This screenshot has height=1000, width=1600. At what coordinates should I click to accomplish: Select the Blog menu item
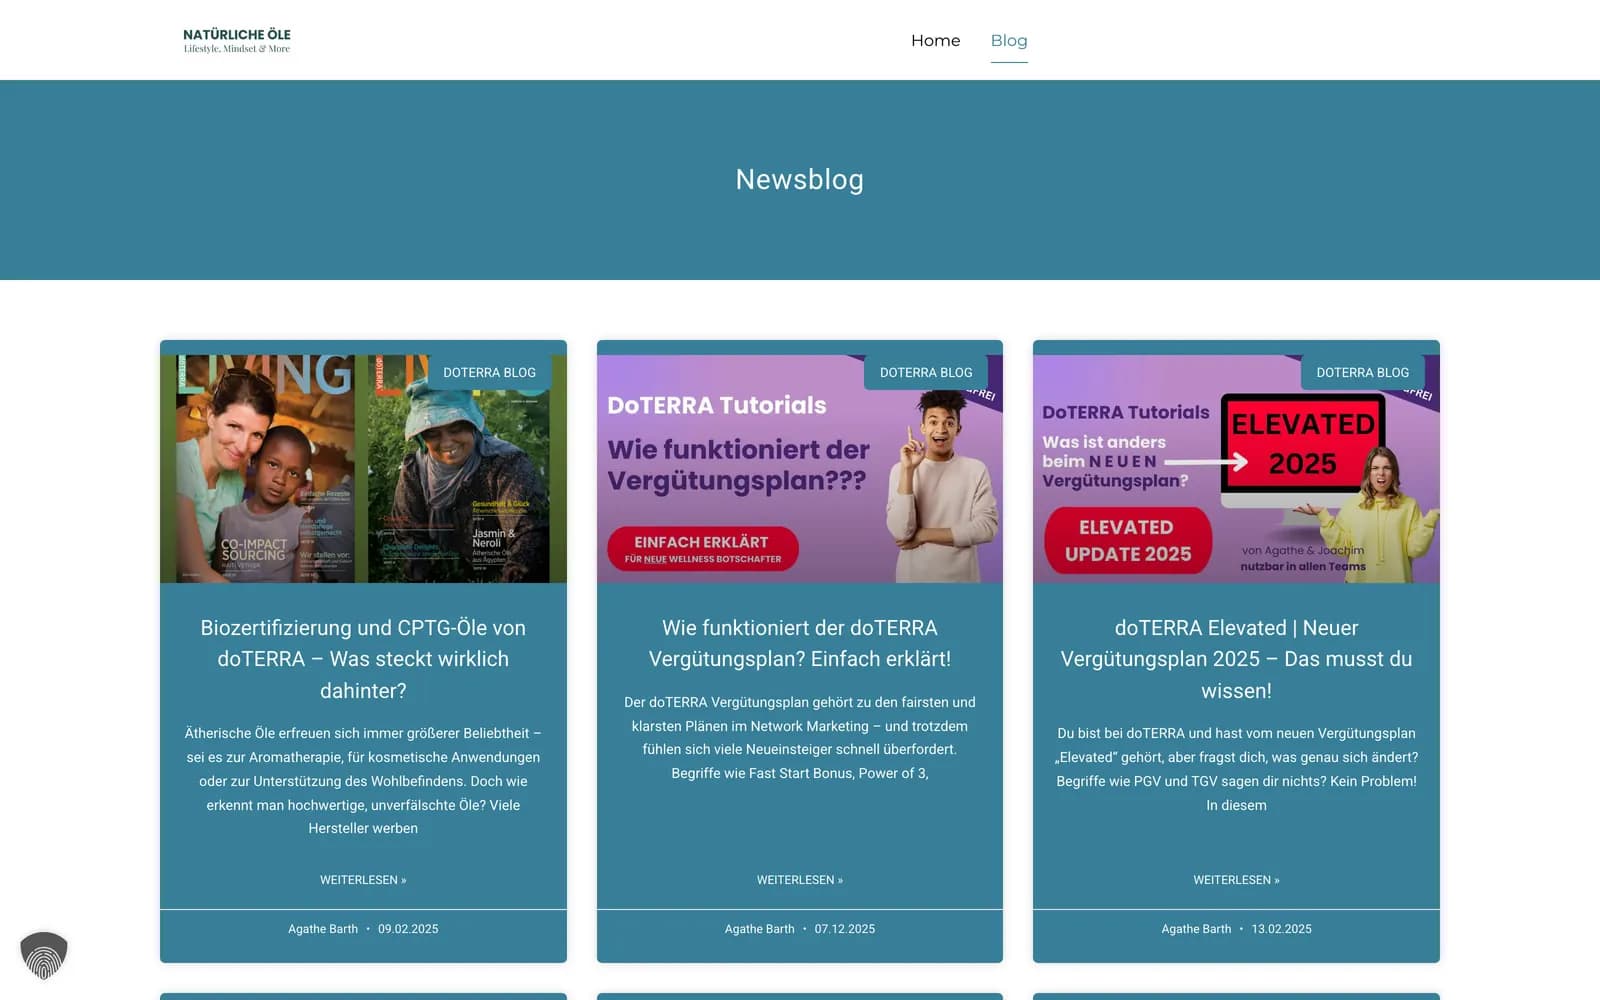[x=1009, y=40]
